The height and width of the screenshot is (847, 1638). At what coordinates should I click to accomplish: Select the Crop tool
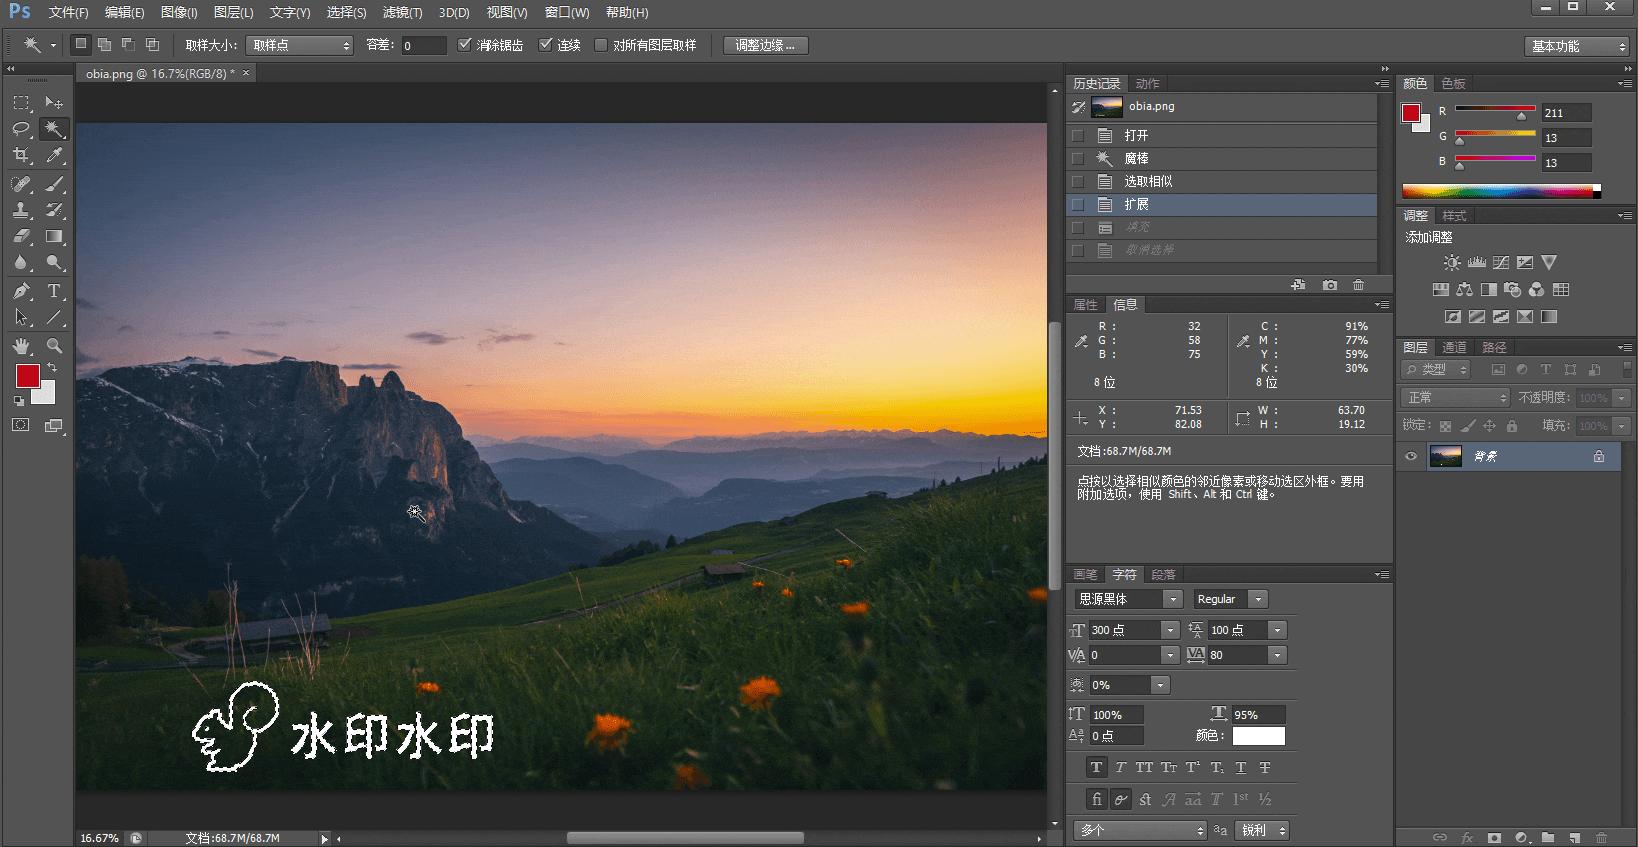(x=21, y=156)
